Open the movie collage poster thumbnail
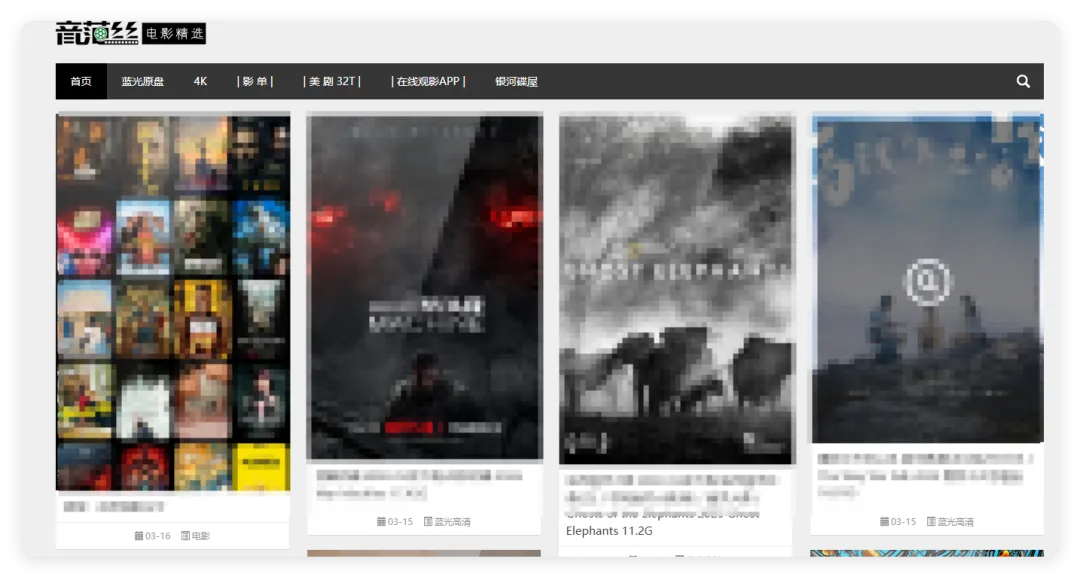The height and width of the screenshot is (577, 1080). pos(173,303)
